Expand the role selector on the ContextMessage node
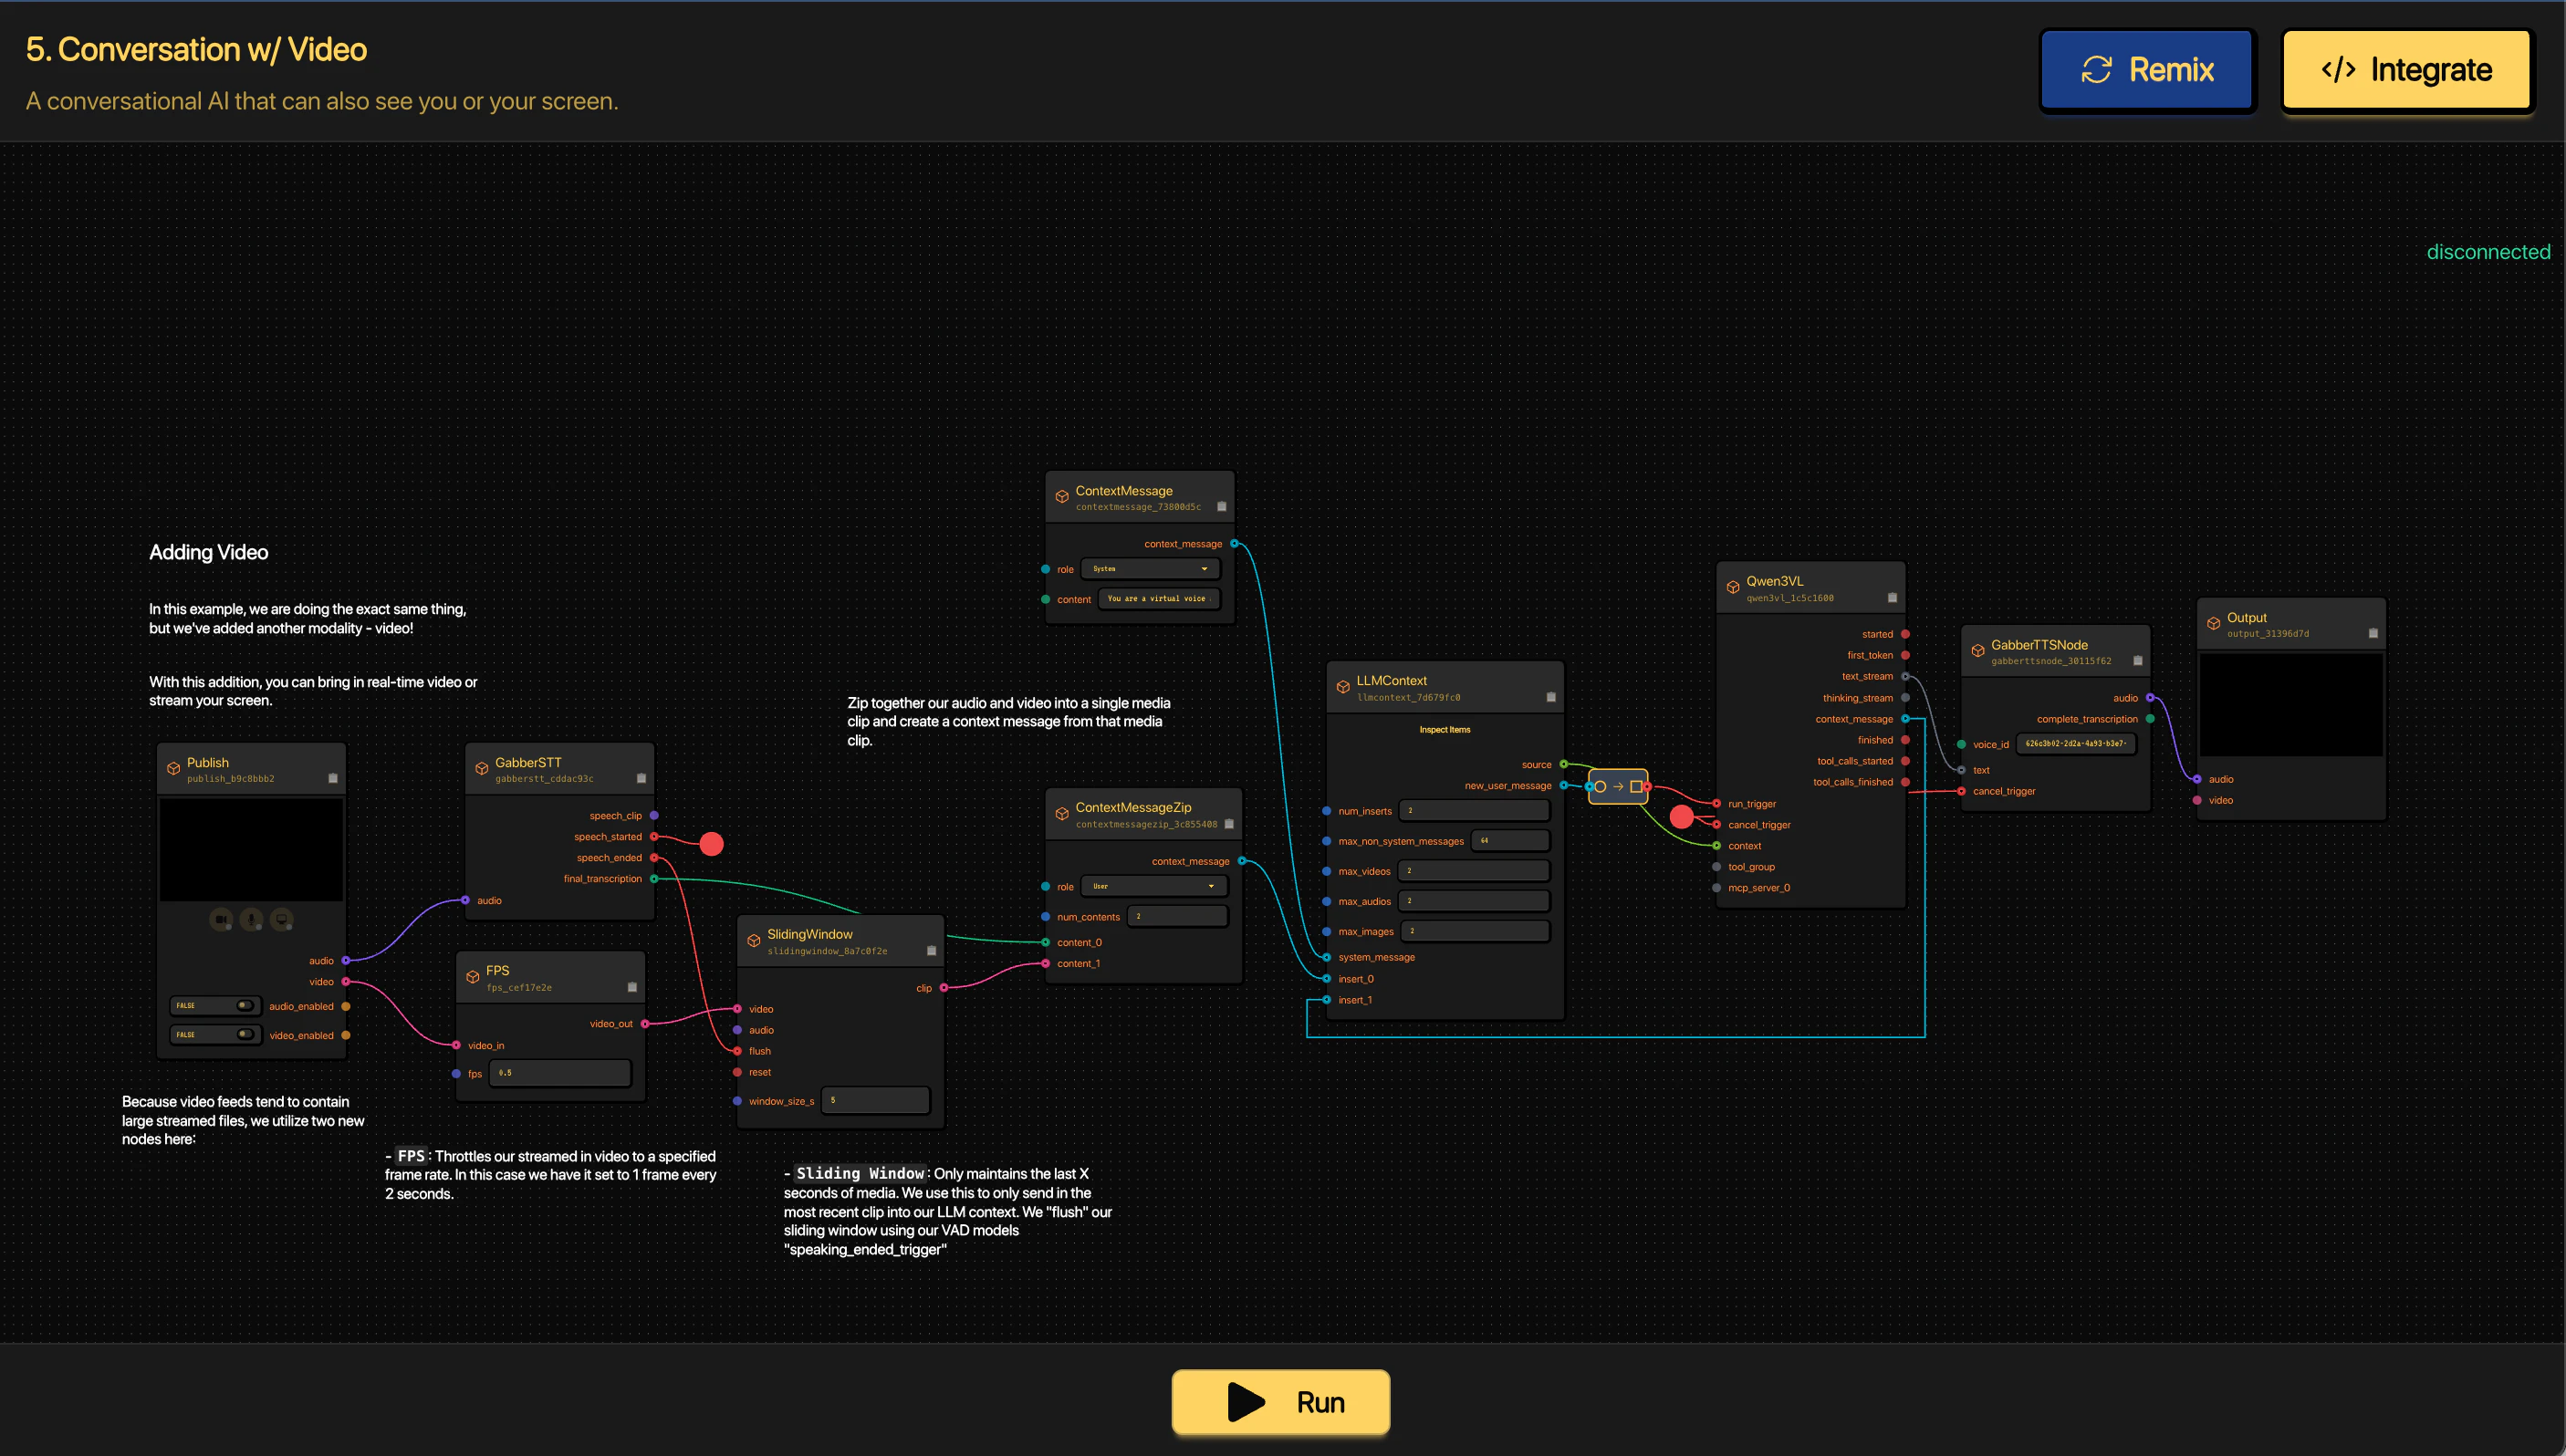Viewport: 2566px width, 1456px height. pyautogui.click(x=1150, y=568)
